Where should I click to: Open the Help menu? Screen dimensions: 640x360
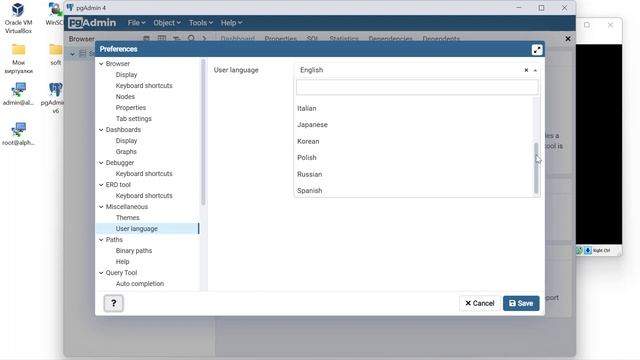(231, 23)
